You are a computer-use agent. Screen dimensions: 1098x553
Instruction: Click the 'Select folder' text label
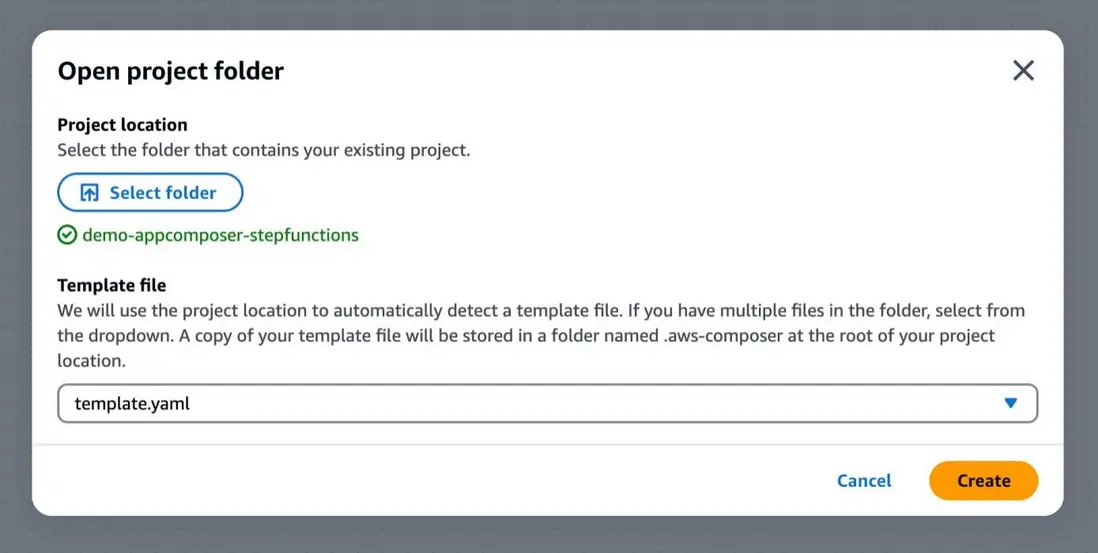[x=163, y=193]
